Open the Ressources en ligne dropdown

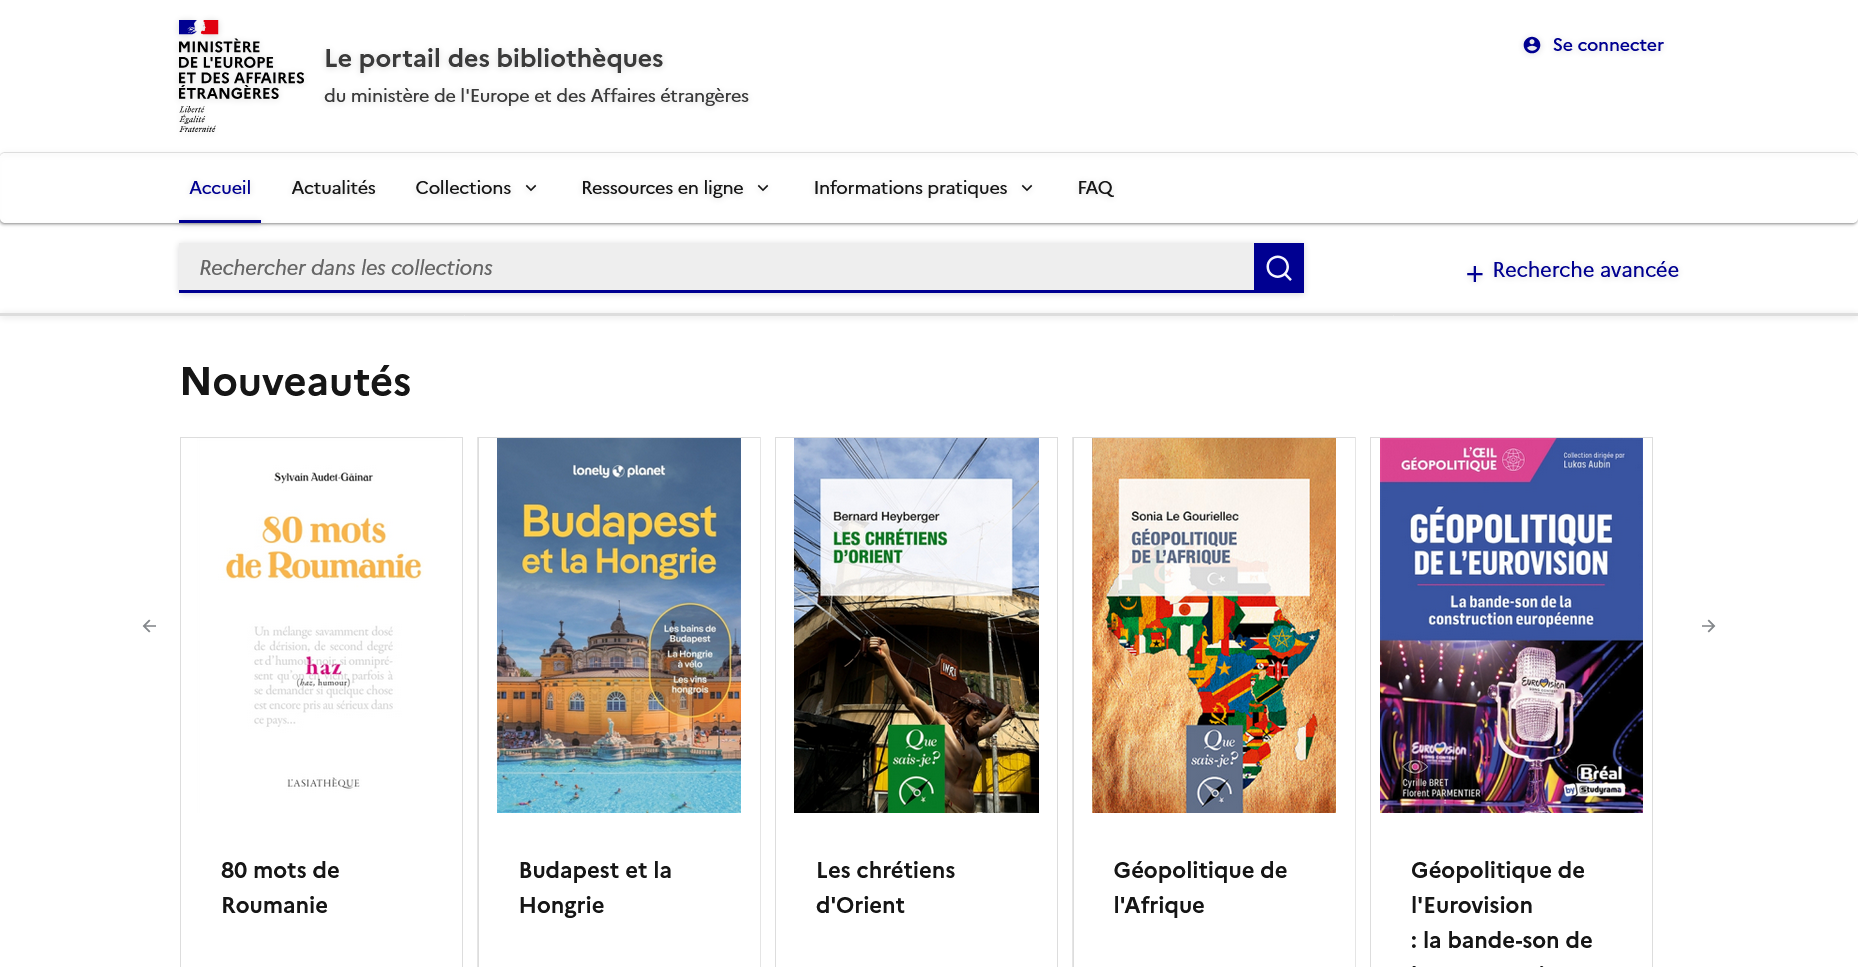click(x=675, y=188)
